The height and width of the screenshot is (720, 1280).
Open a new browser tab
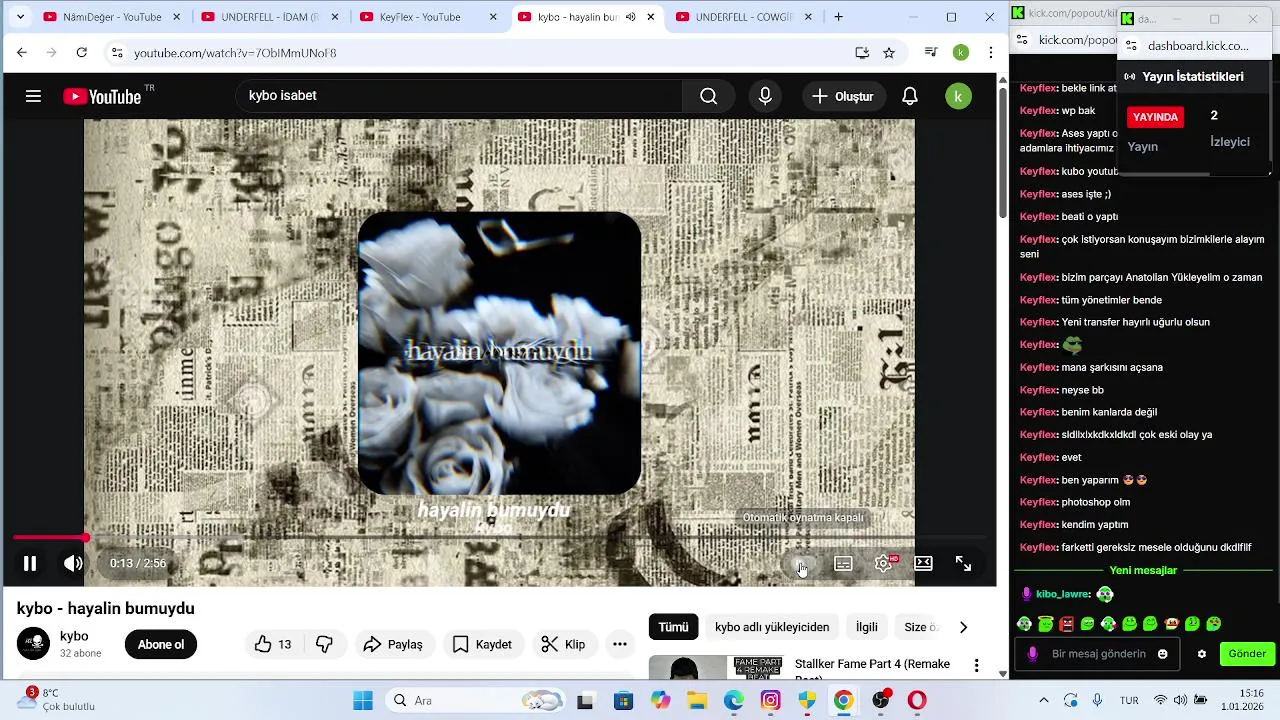click(838, 17)
